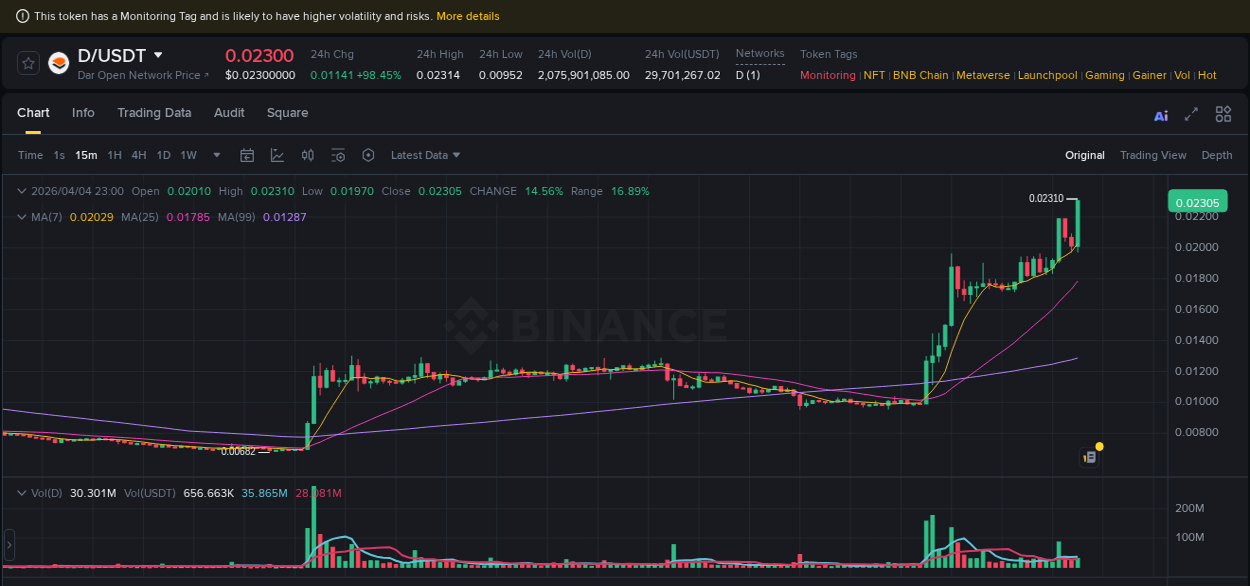Select the Launchpool token tag
The height and width of the screenshot is (586, 1250).
tap(1048, 75)
